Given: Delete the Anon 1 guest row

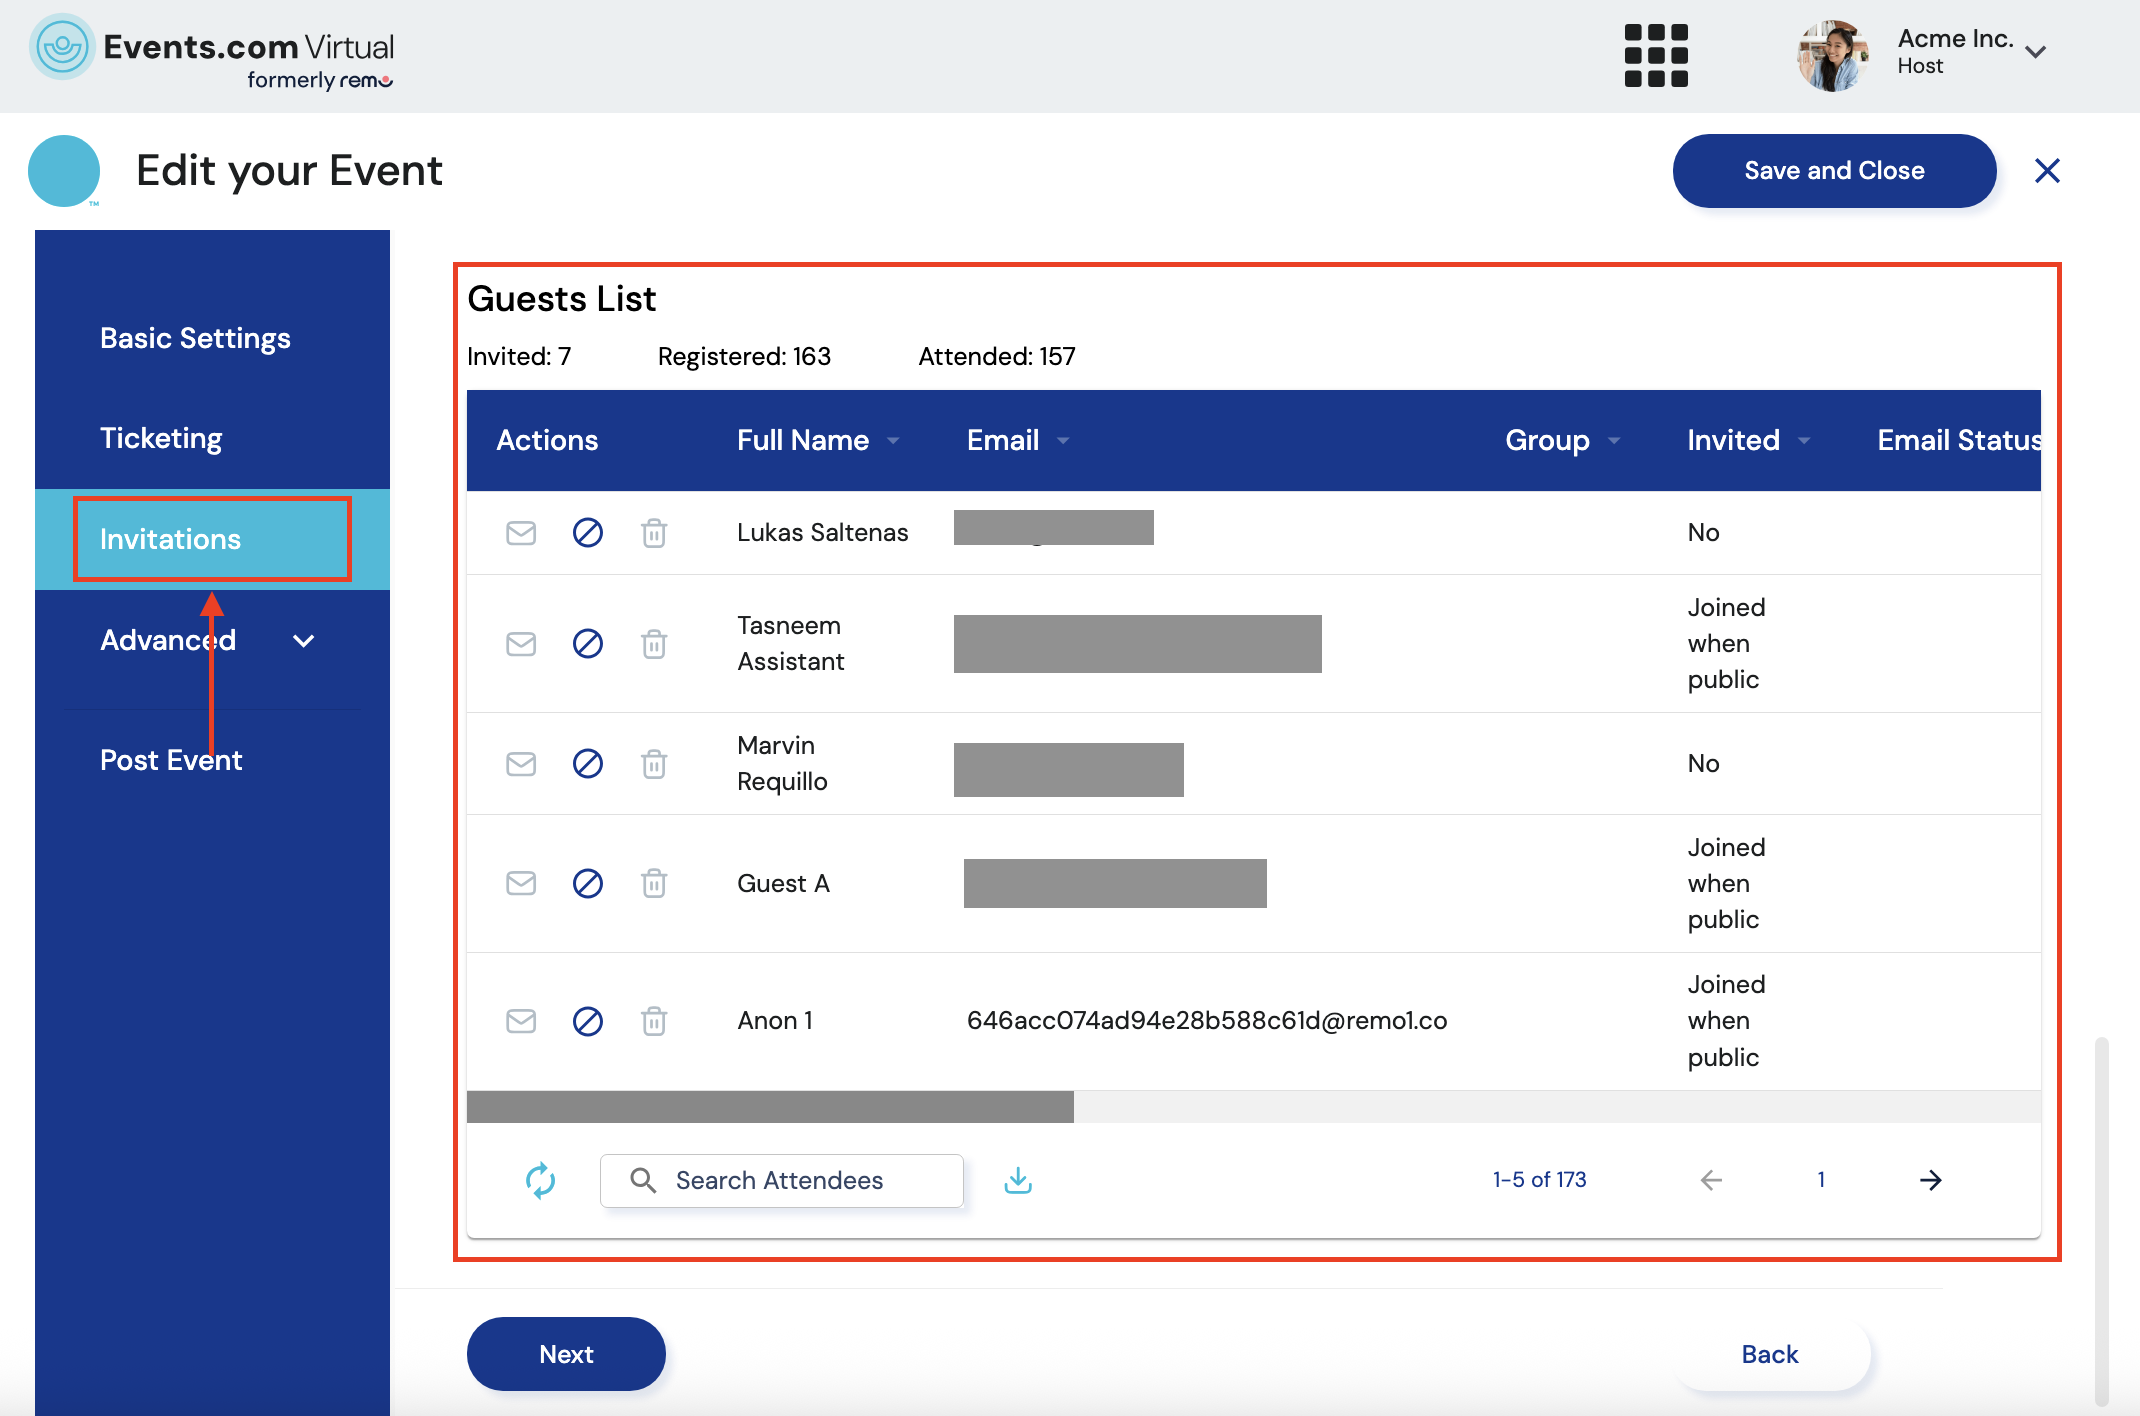Looking at the screenshot, I should (654, 1021).
